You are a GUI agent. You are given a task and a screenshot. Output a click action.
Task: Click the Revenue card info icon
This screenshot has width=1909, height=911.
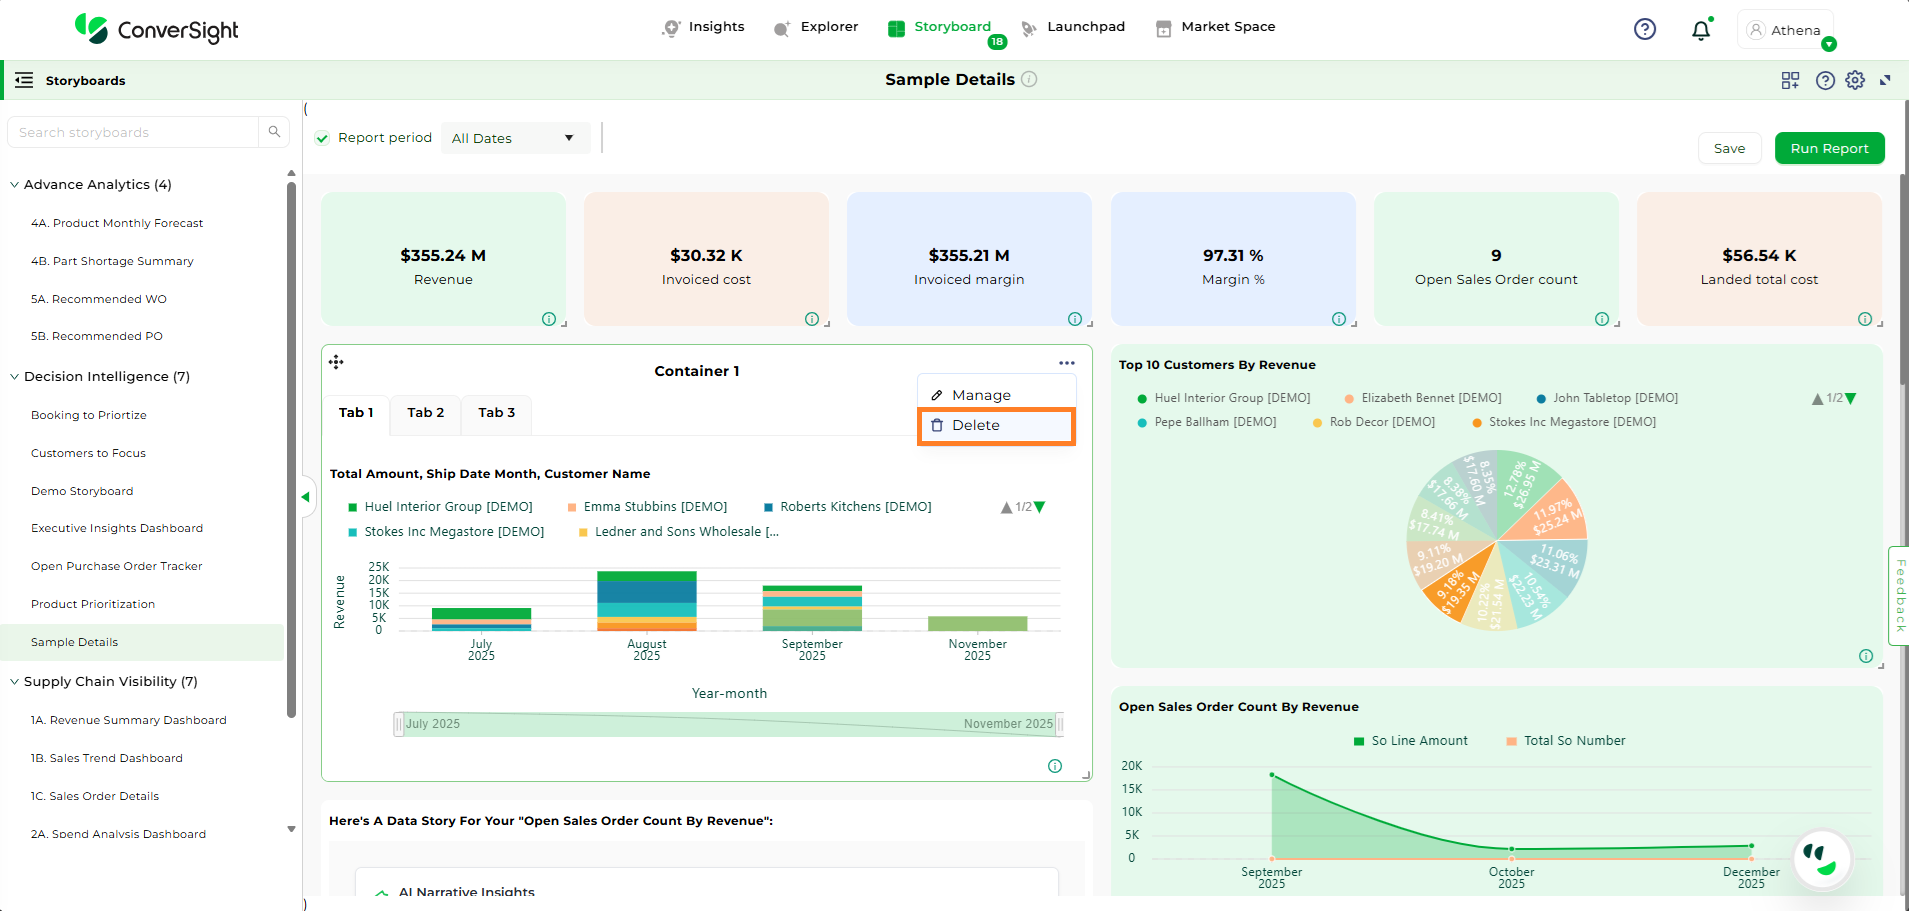[549, 319]
